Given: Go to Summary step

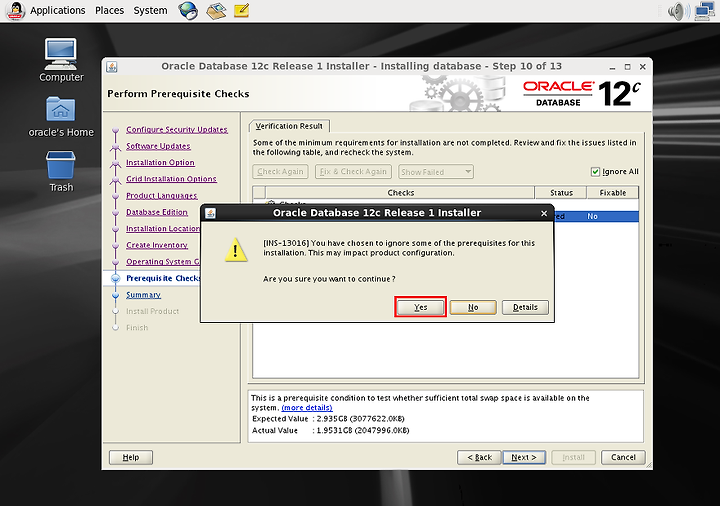Looking at the screenshot, I should [x=143, y=295].
